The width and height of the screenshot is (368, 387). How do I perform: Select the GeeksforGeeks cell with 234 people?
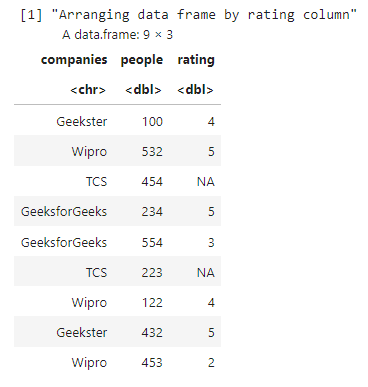[64, 212]
